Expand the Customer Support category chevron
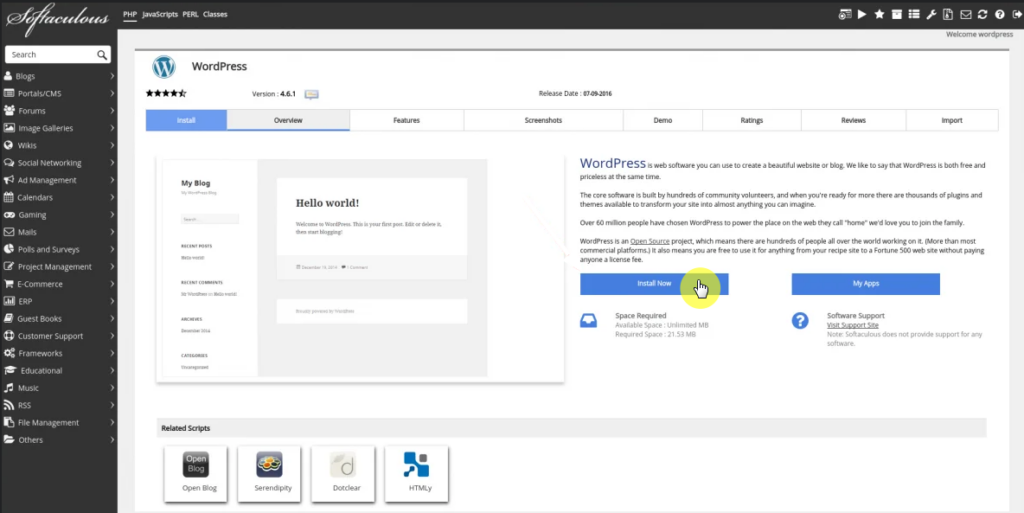1024x513 pixels. (x=112, y=335)
